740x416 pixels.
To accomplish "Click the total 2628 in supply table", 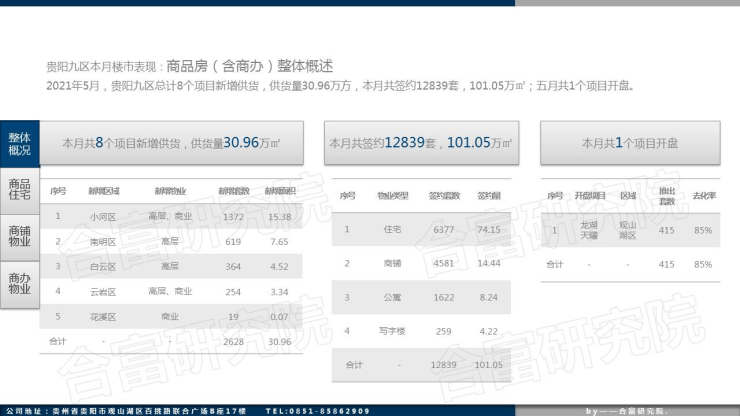I will [x=233, y=341].
